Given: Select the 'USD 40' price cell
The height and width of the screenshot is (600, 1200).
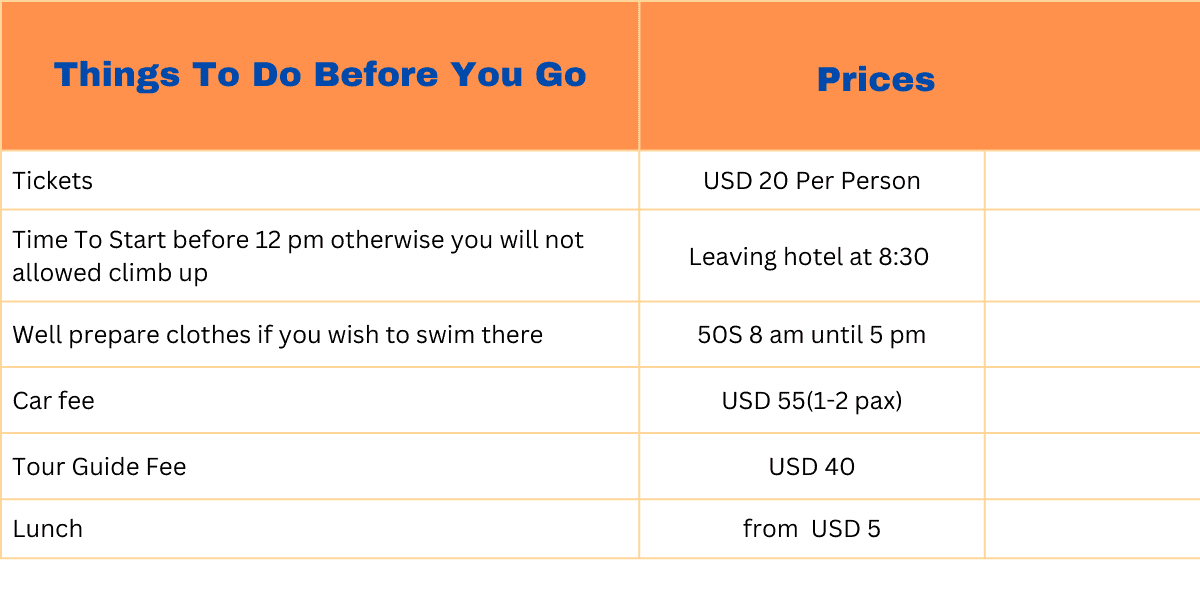Looking at the screenshot, I should click(x=812, y=467).
